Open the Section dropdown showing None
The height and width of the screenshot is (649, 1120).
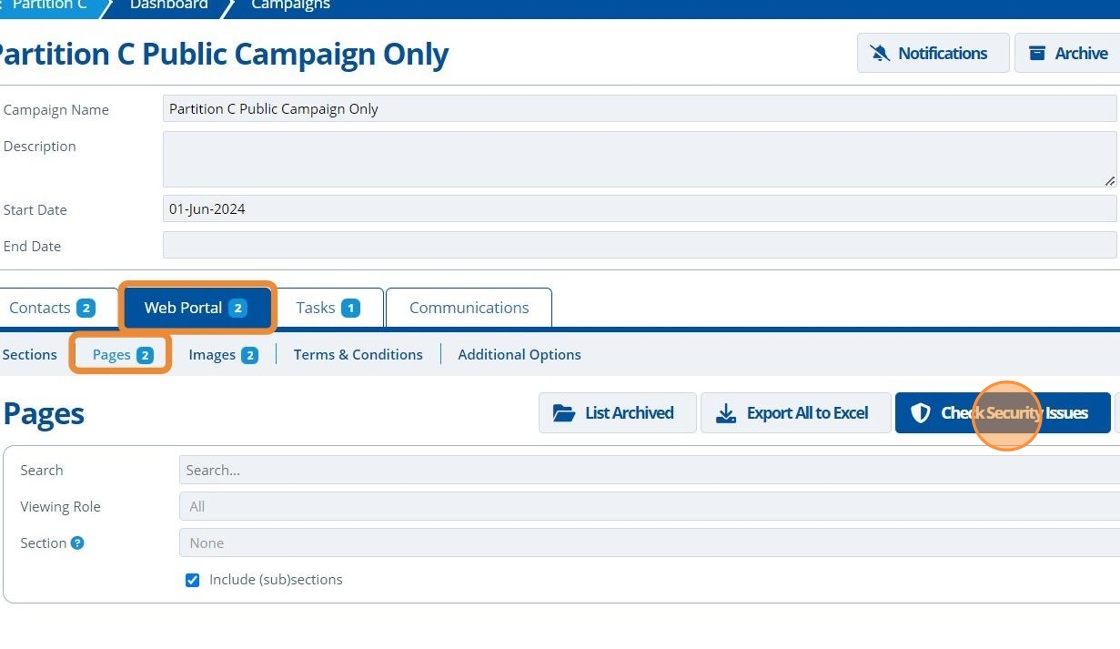tap(648, 543)
